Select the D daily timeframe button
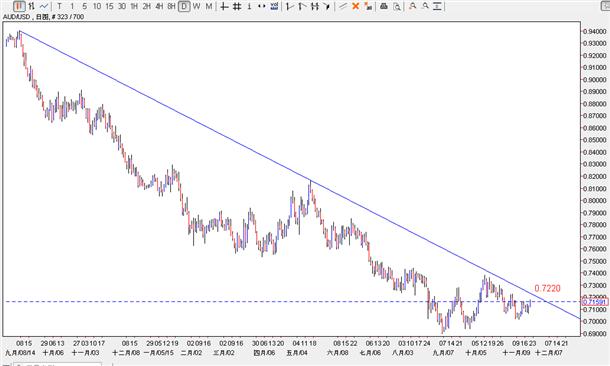Viewport: 610px width, 366px height. tap(184, 6)
